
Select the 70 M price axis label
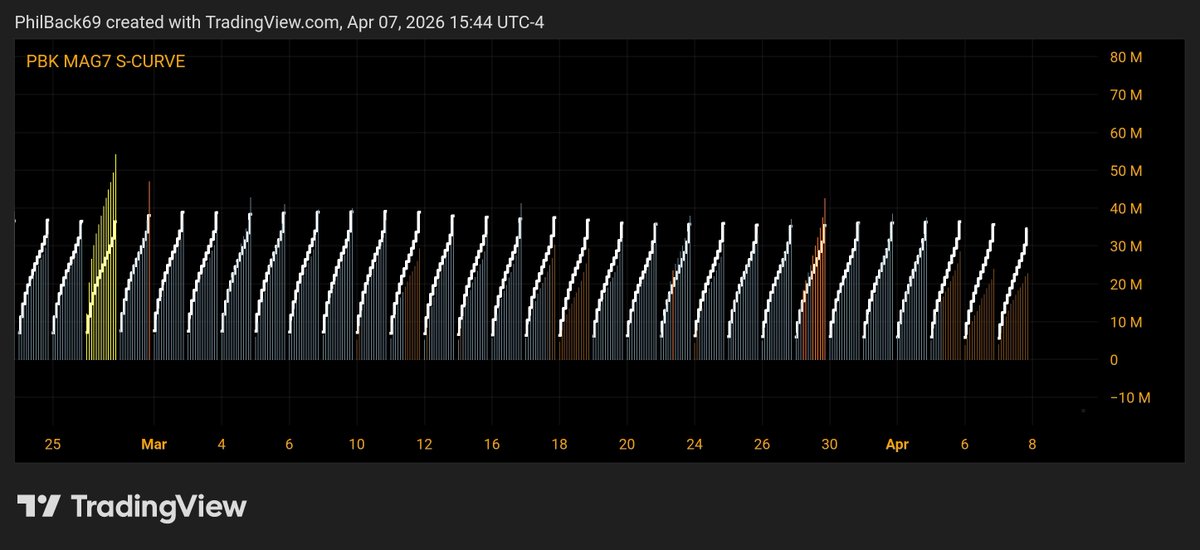point(1126,95)
